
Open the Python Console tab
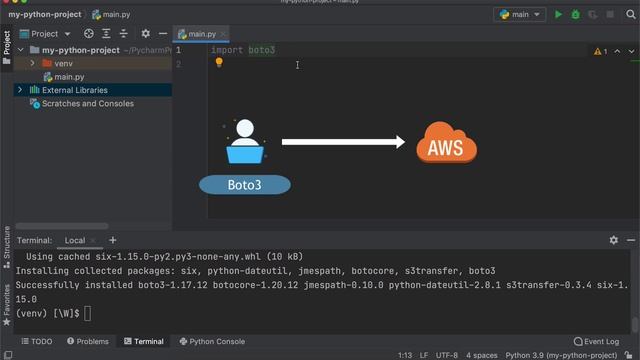pos(212,341)
